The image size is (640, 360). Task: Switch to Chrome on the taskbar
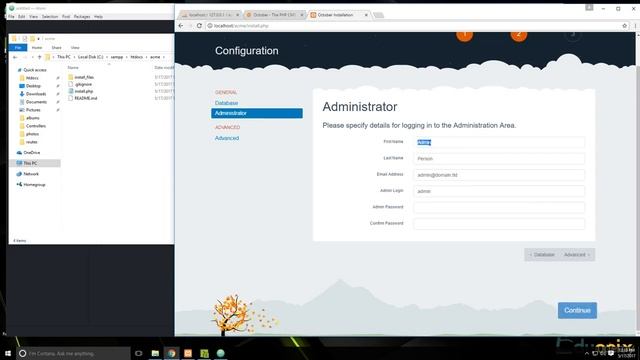coord(171,353)
